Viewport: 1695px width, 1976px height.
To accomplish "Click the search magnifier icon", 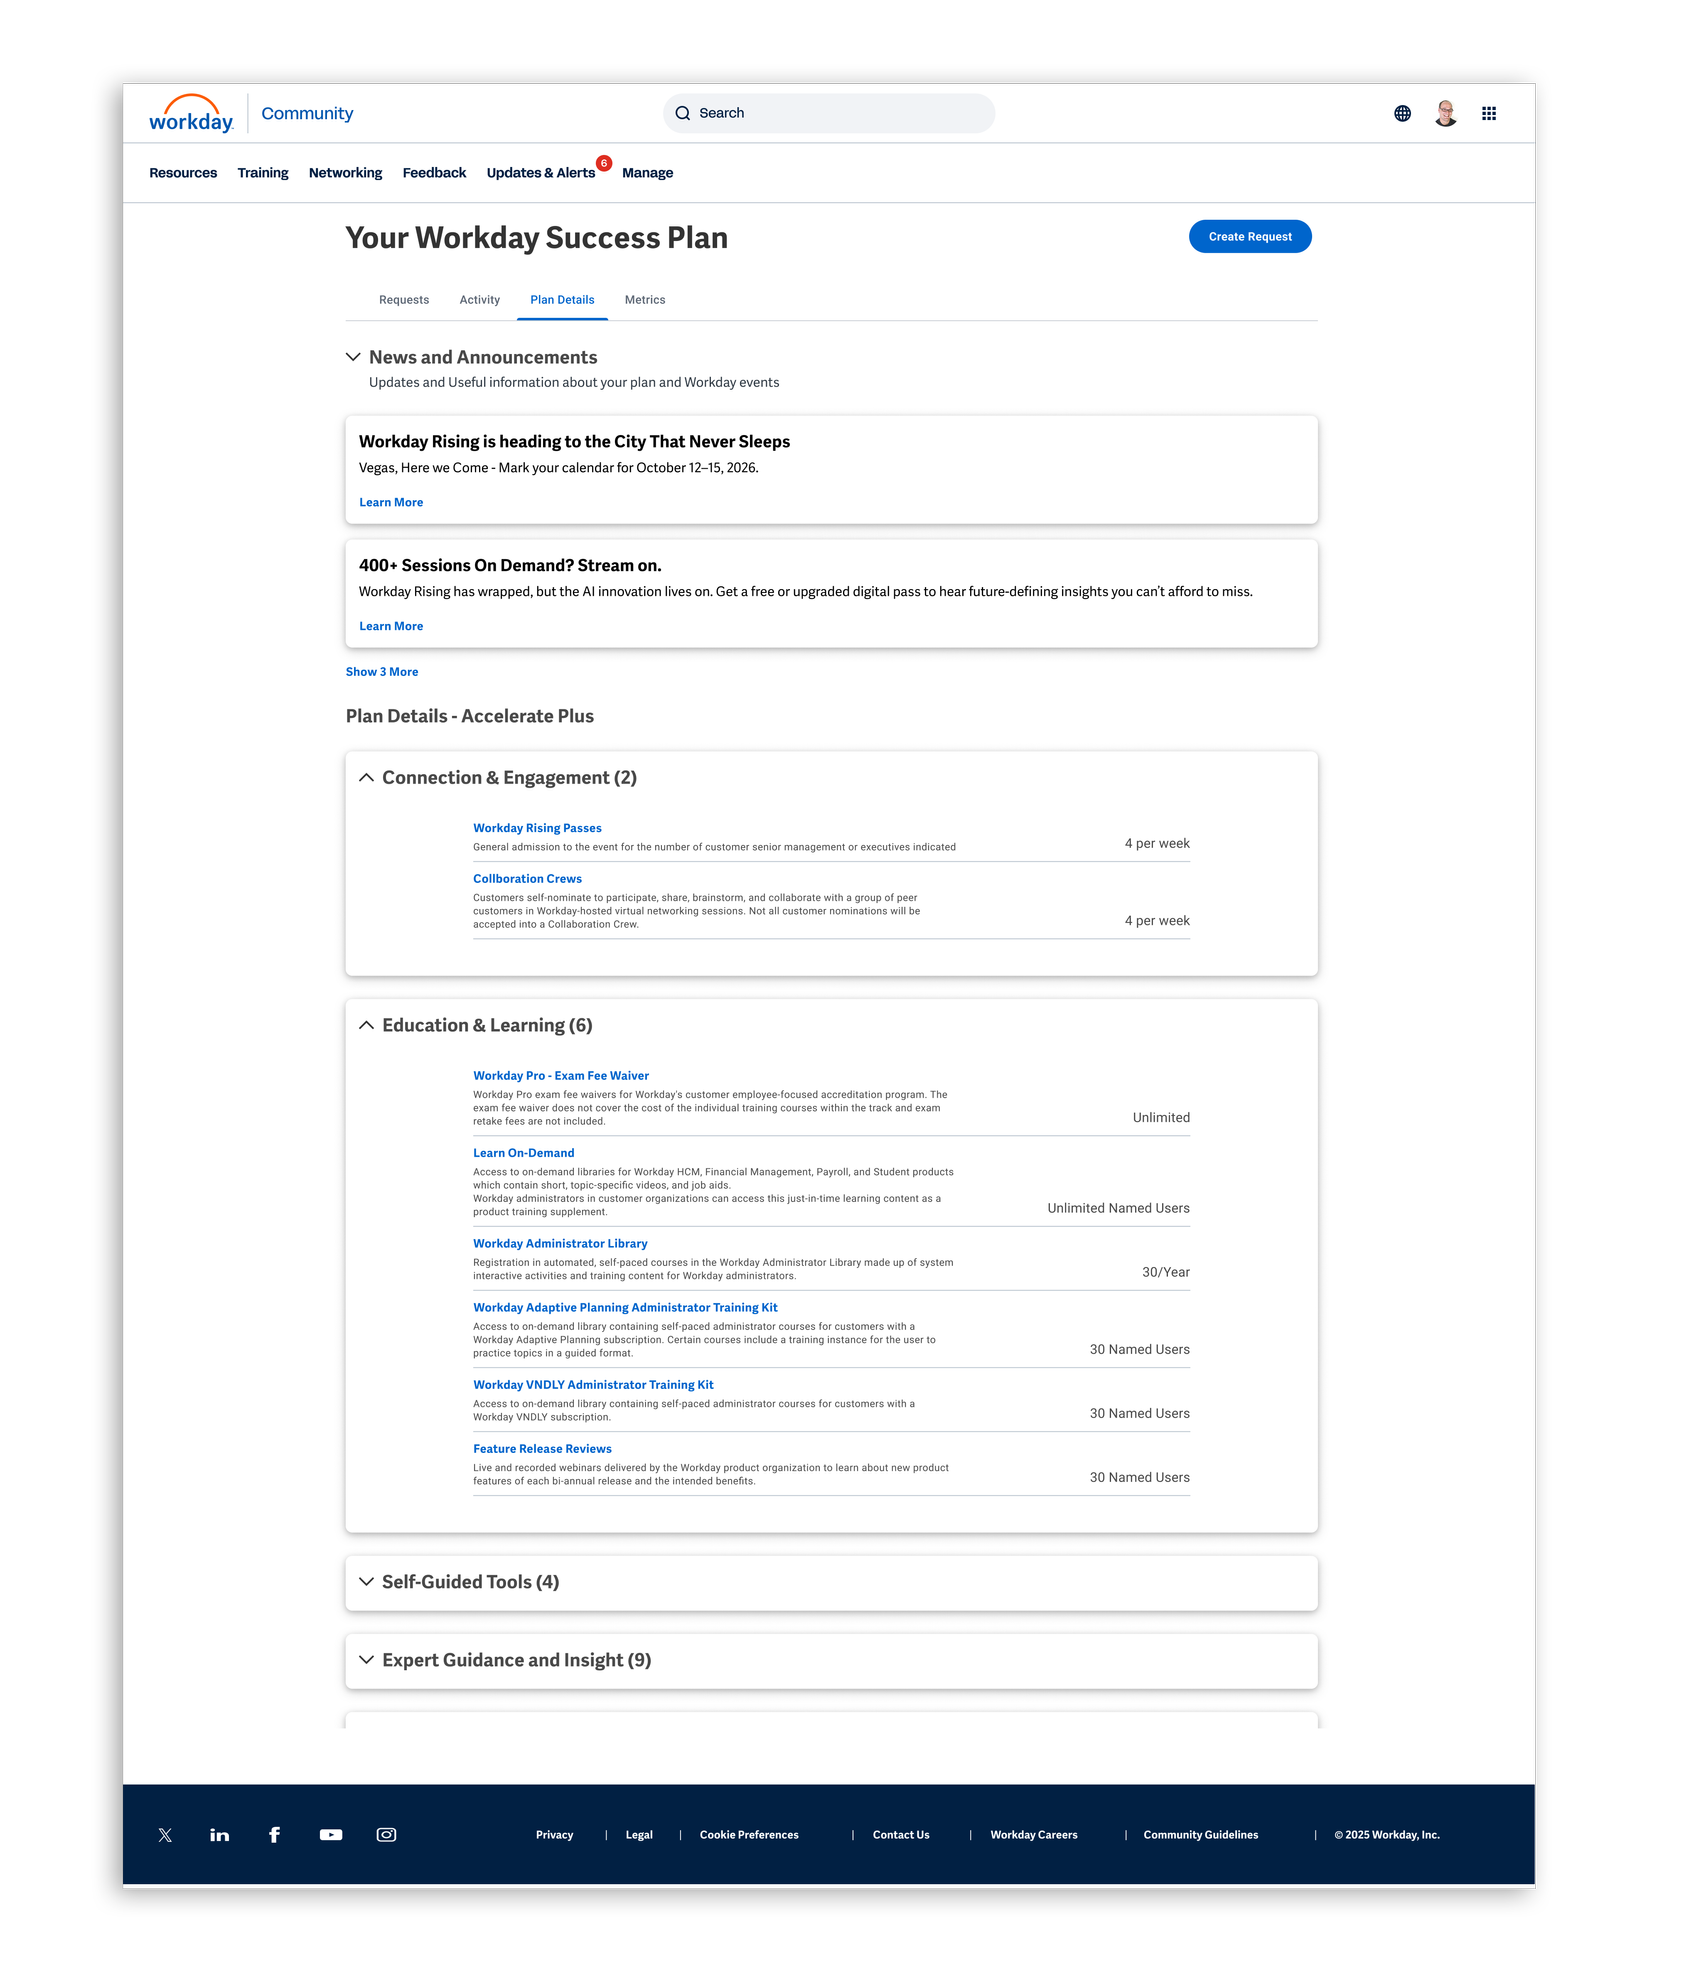I will click(682, 113).
